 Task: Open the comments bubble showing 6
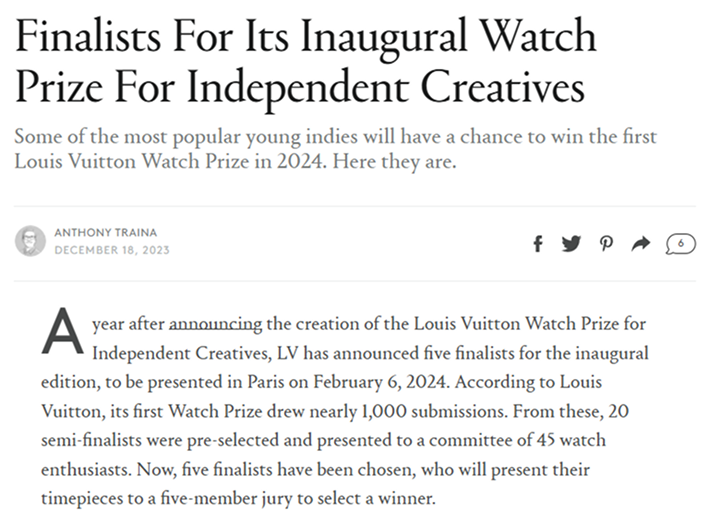pos(680,244)
